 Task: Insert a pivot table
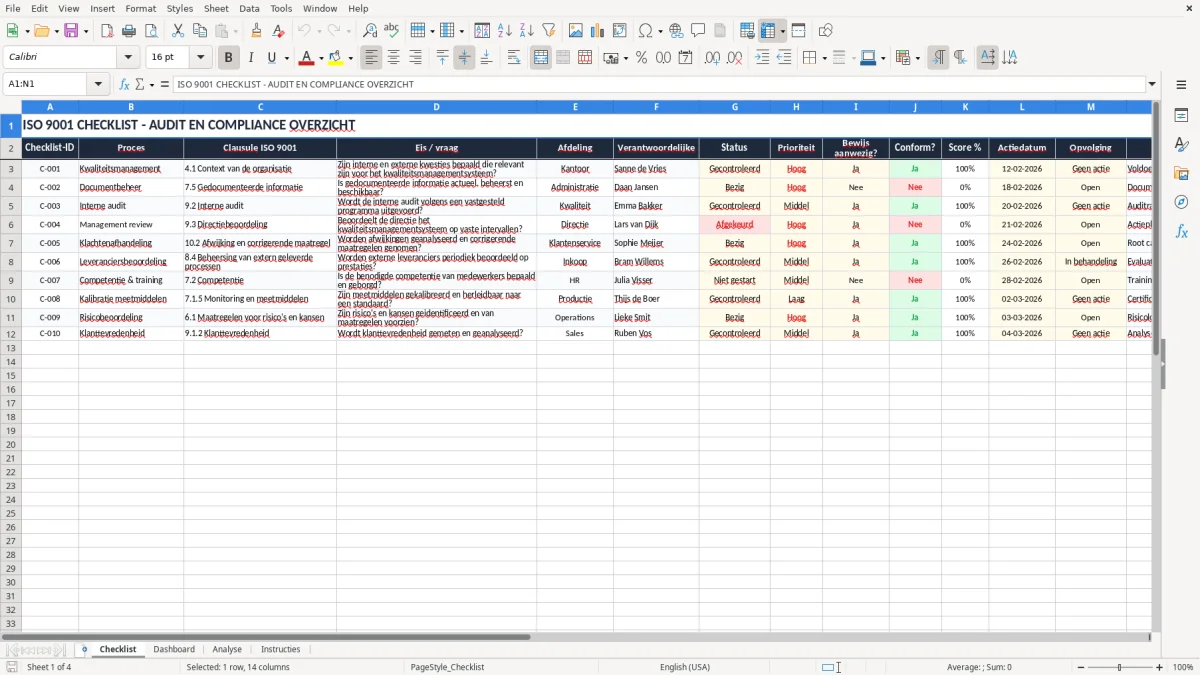(x=620, y=31)
